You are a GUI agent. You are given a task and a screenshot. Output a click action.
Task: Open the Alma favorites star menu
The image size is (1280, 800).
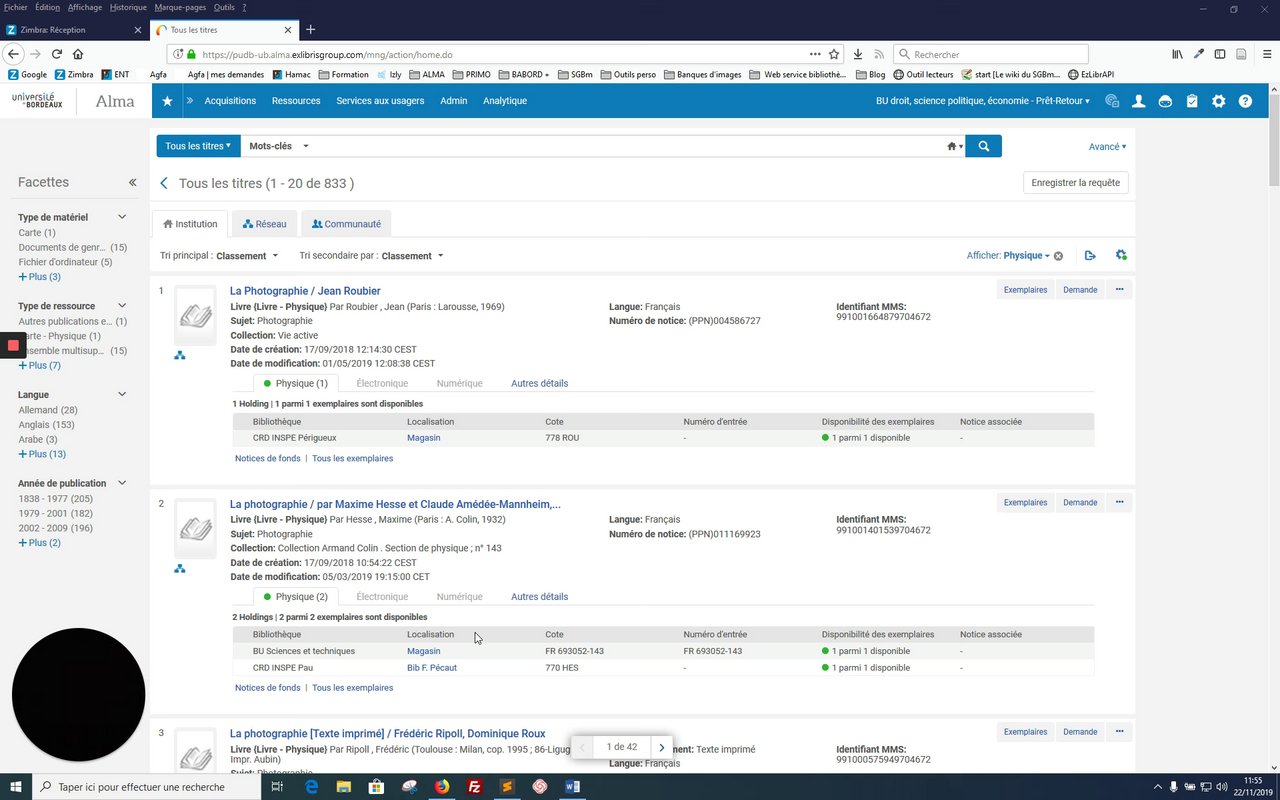[x=167, y=101]
